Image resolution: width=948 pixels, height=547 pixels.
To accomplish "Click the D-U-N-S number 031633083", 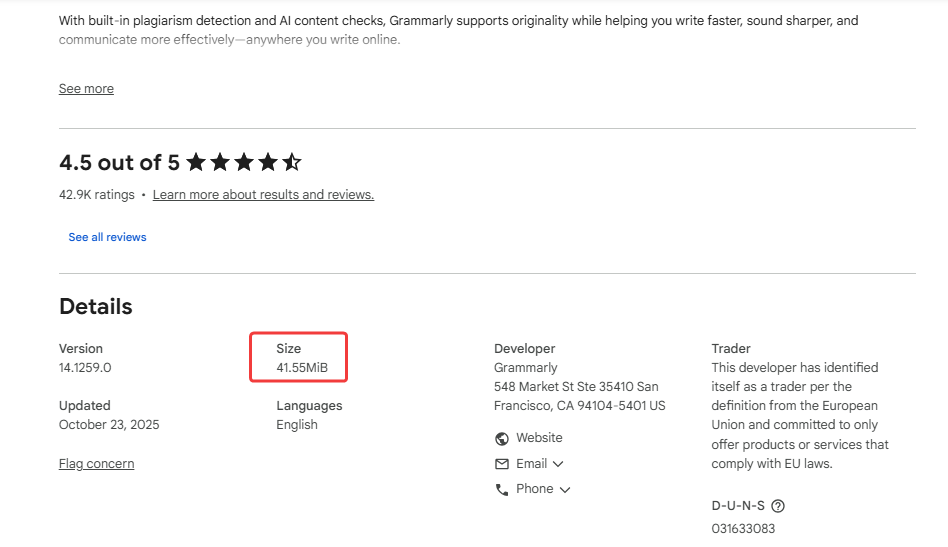I will (743, 528).
